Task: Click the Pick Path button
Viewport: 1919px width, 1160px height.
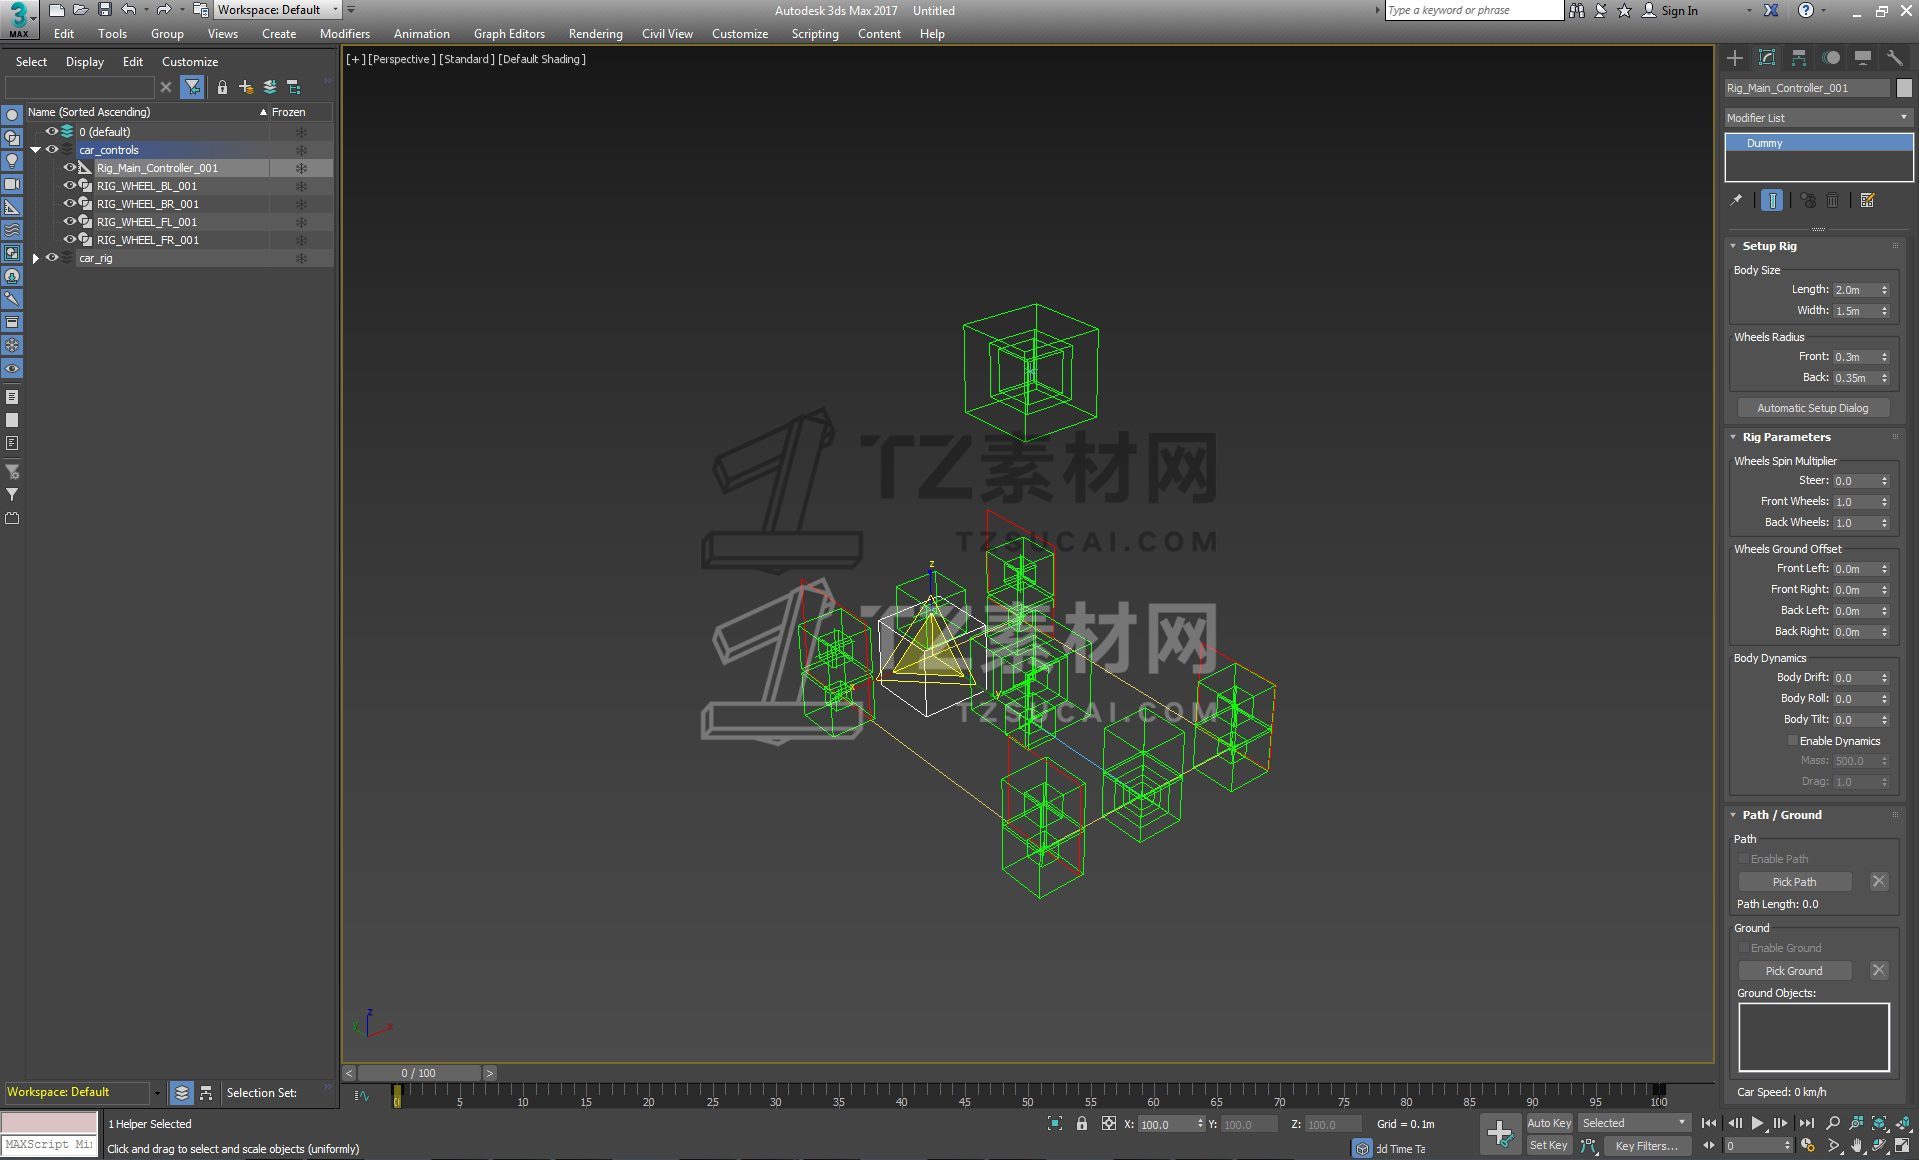Action: [x=1794, y=882]
